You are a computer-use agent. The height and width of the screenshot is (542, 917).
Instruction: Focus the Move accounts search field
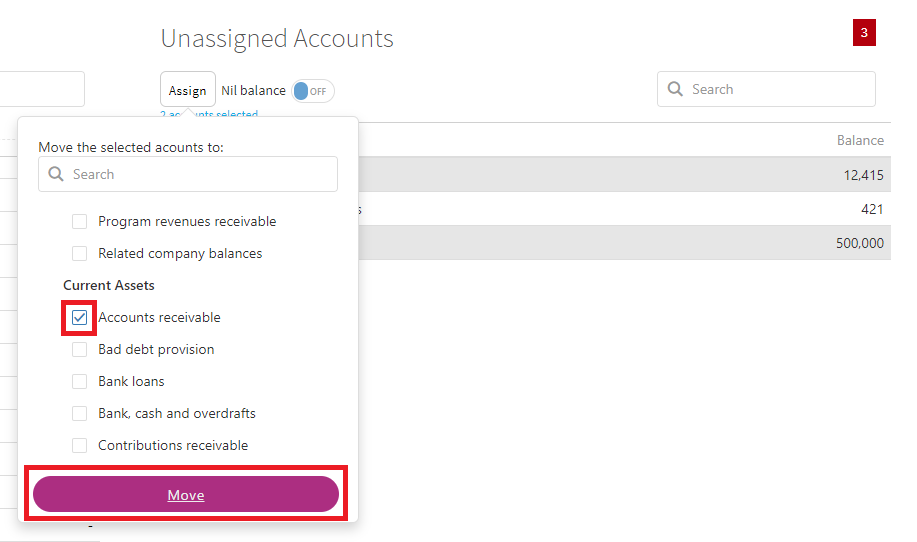pyautogui.click(x=188, y=174)
